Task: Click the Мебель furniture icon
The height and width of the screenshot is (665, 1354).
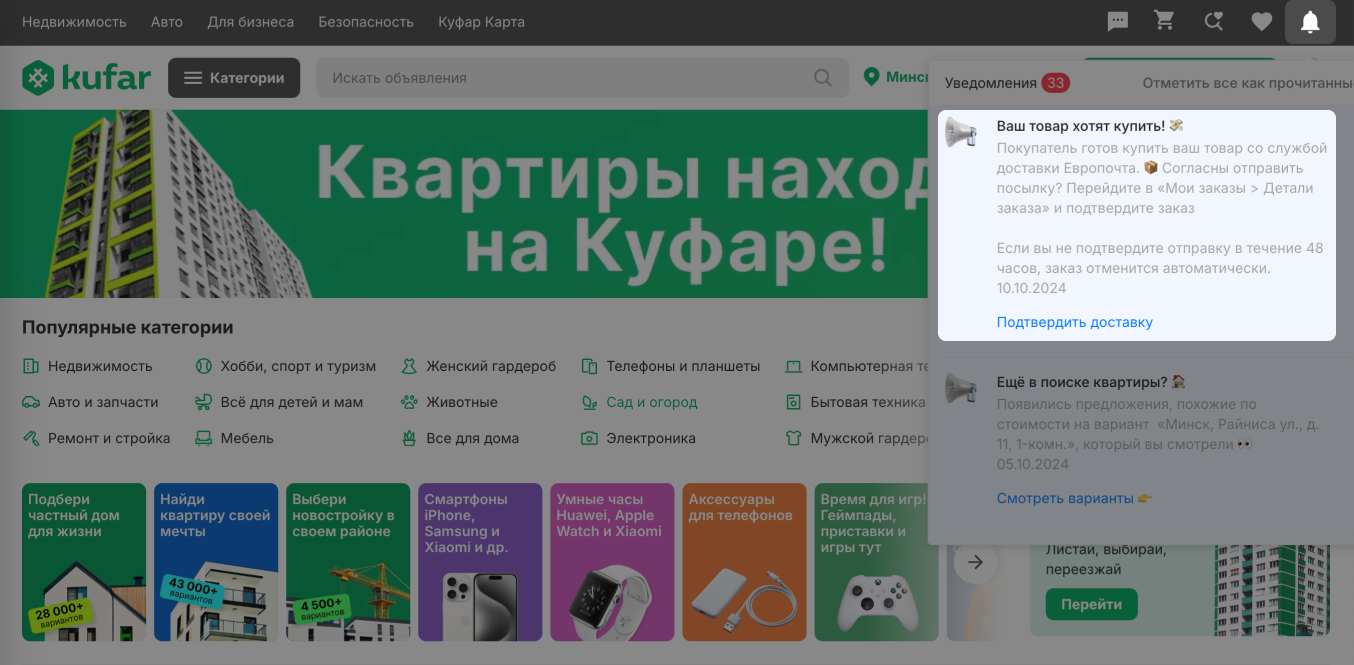Action: [x=204, y=438]
